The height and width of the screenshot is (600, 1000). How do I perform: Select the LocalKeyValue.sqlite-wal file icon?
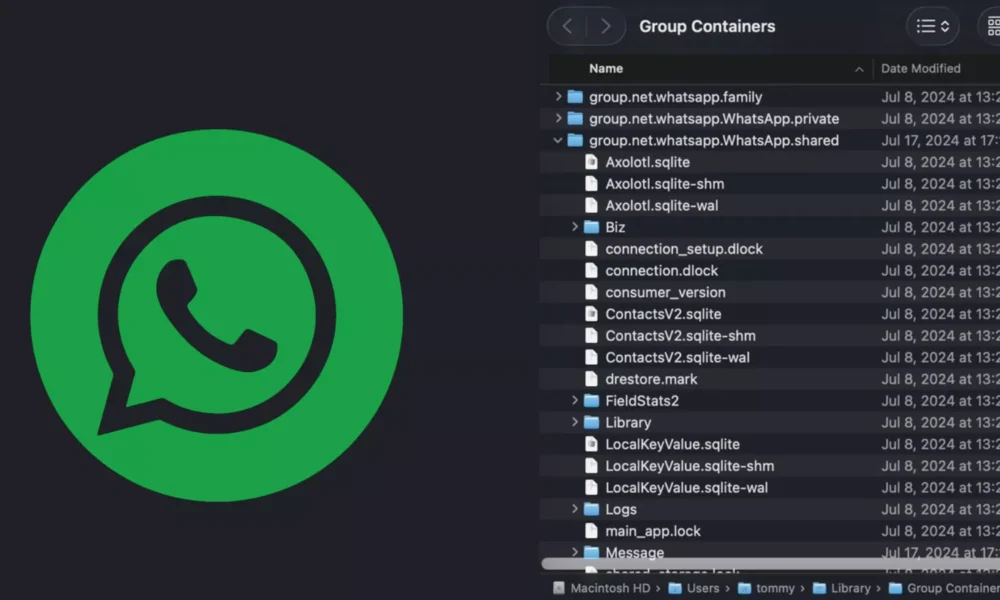point(591,487)
